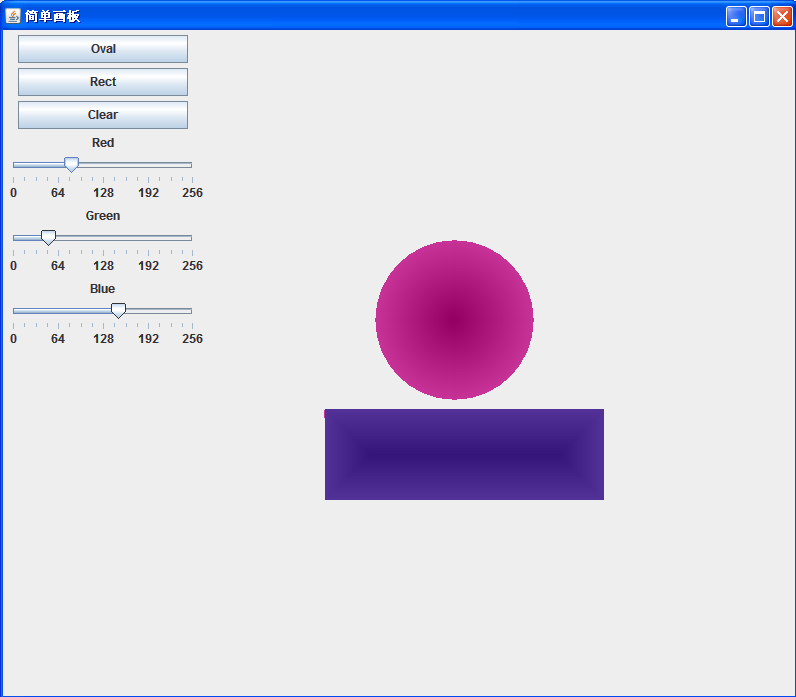The height and width of the screenshot is (697, 796).
Task: Click Red slider track at the 256 end
Action: 191,165
